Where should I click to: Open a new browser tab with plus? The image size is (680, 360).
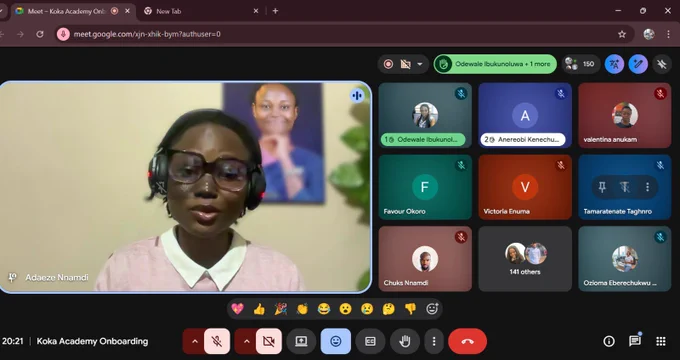pyautogui.click(x=275, y=11)
